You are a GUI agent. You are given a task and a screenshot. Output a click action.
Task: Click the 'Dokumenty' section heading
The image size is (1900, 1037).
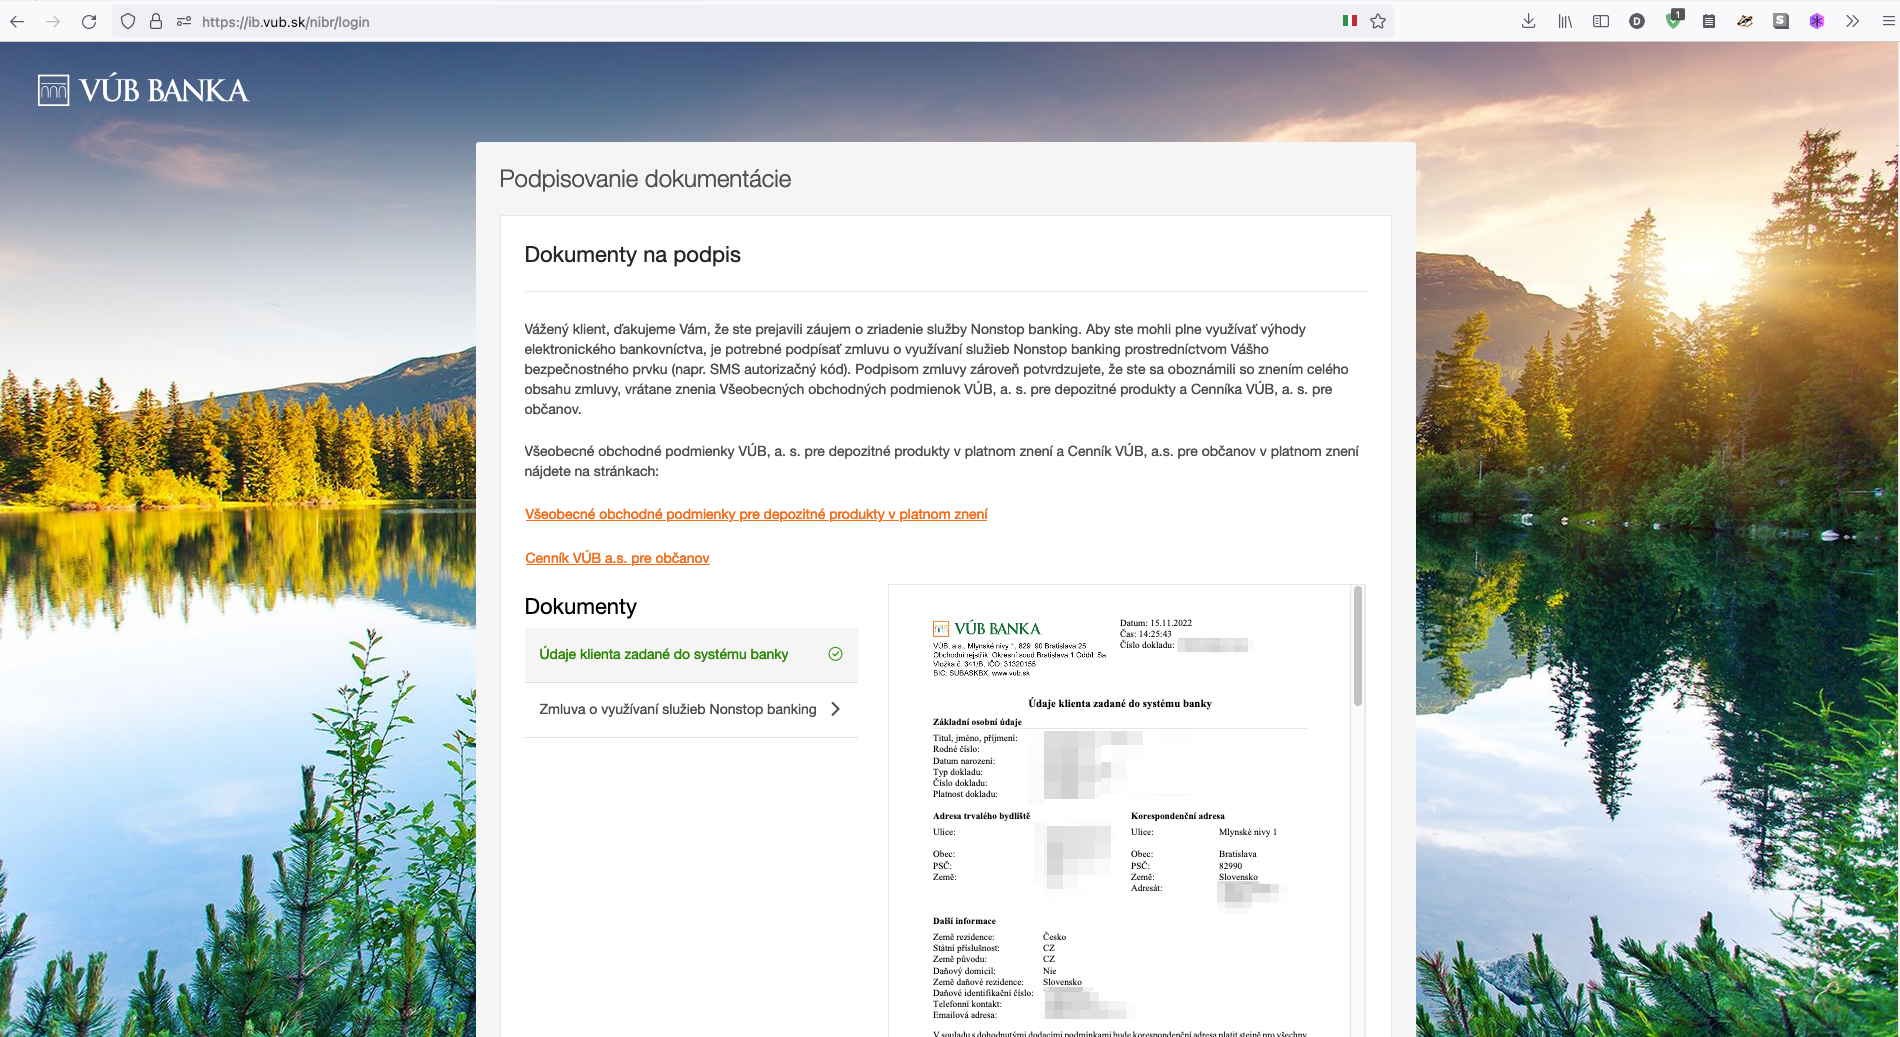click(x=580, y=607)
